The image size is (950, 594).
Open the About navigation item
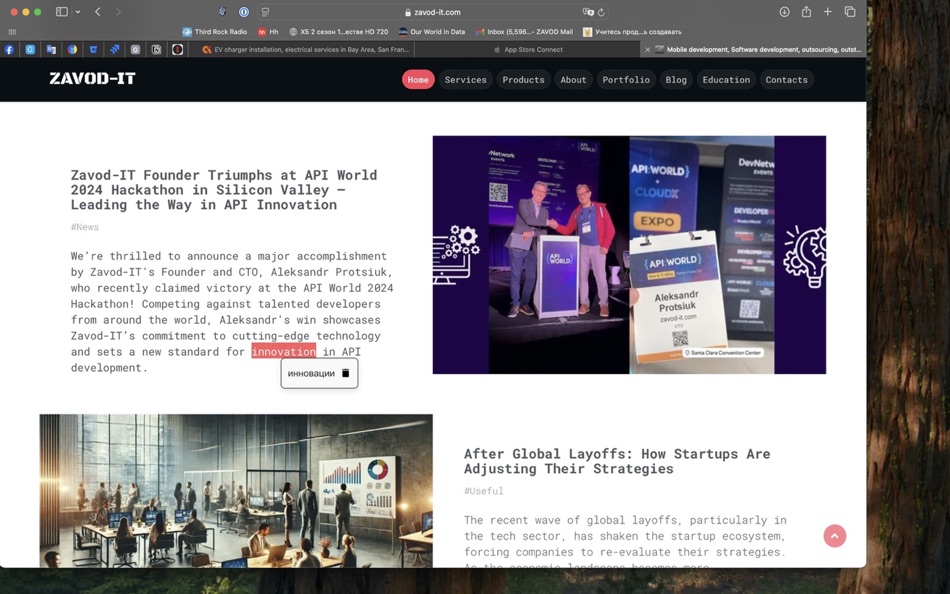573,79
